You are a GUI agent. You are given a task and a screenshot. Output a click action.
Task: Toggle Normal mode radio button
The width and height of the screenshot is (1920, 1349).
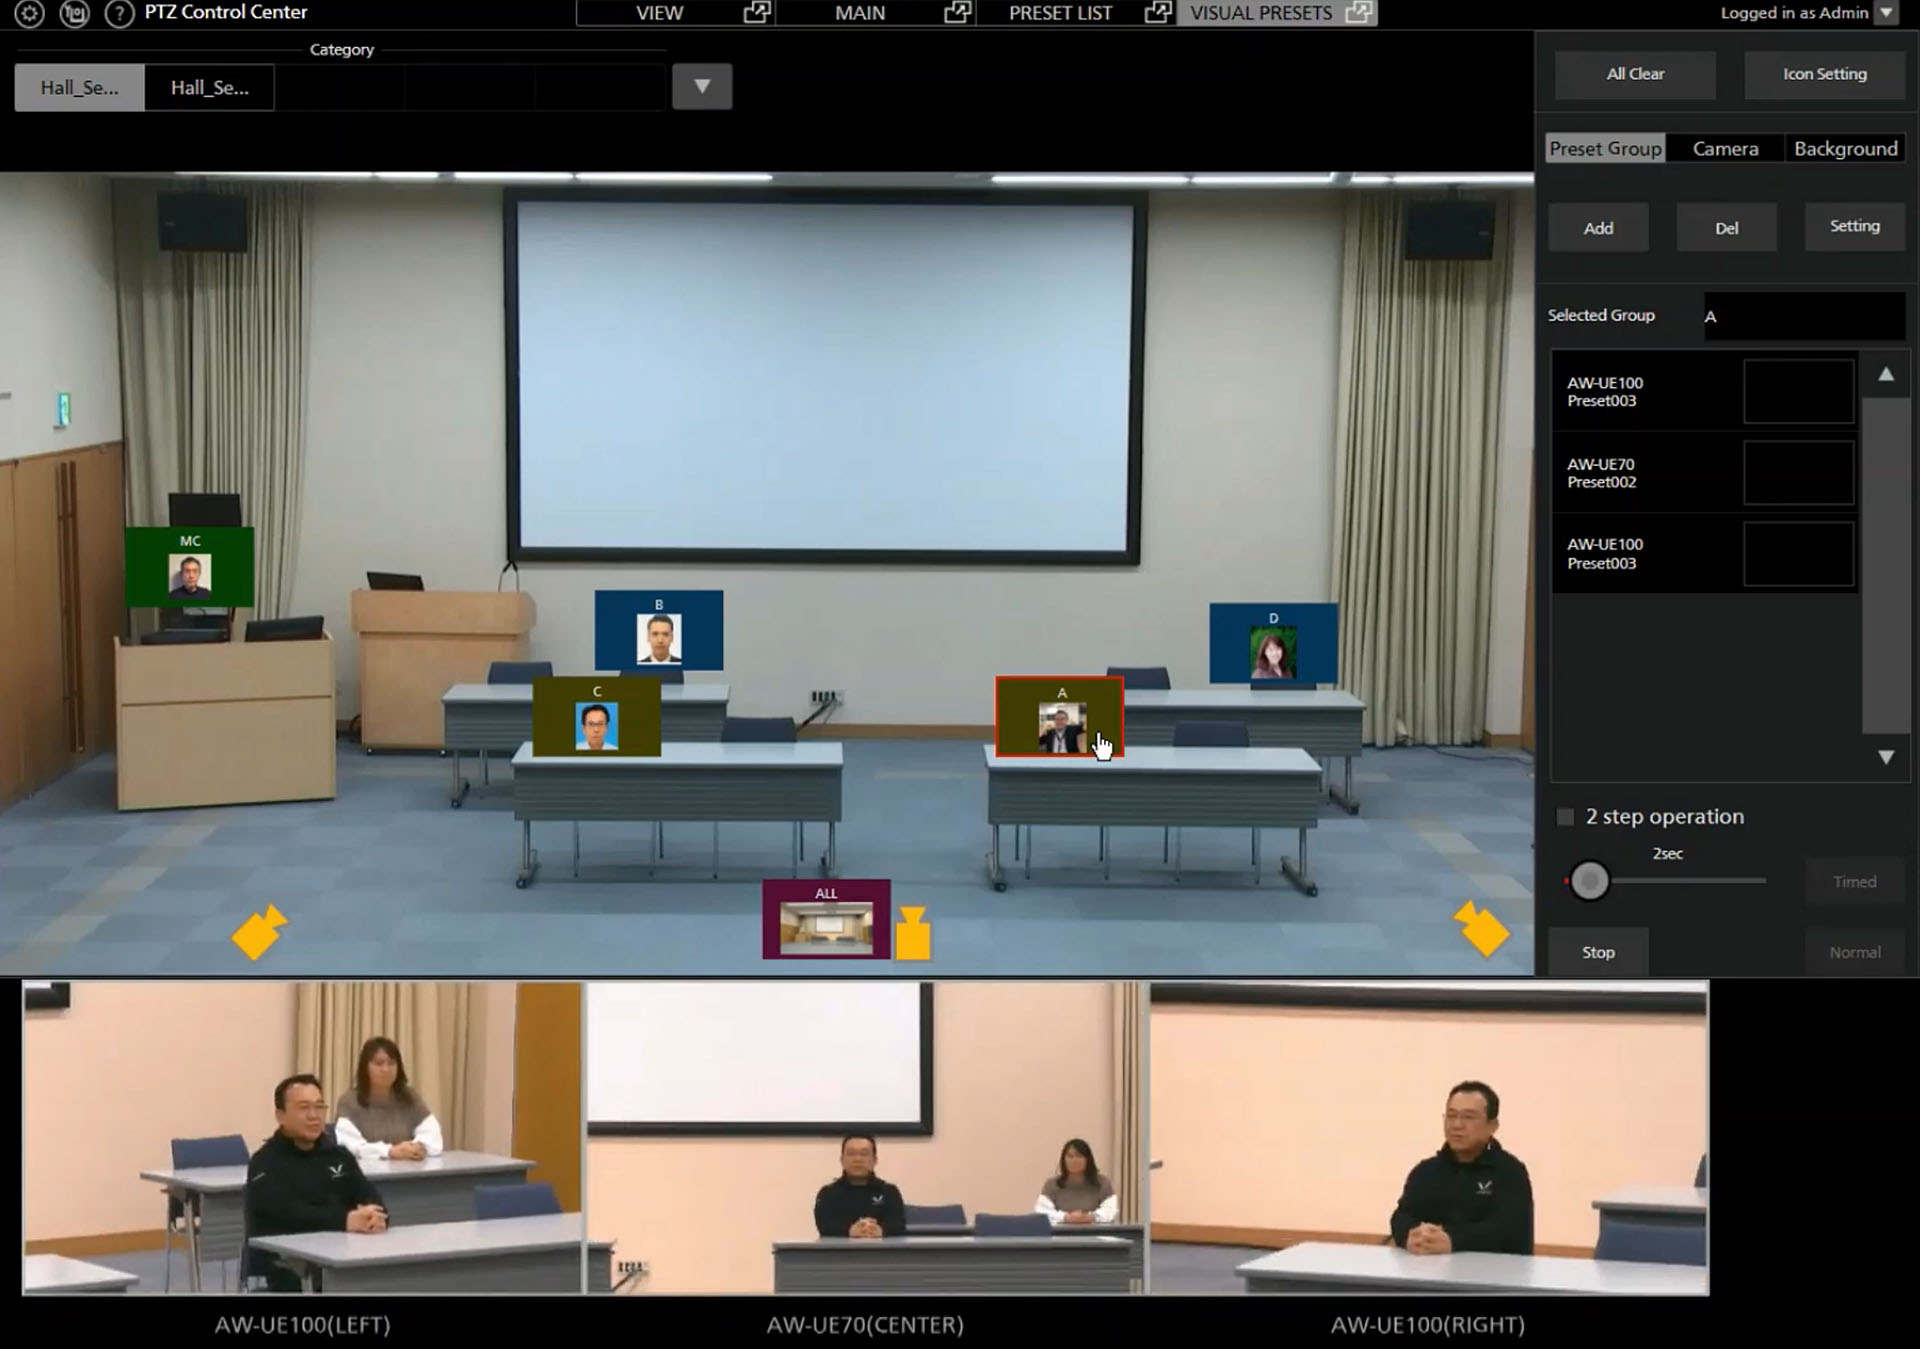(x=1854, y=950)
